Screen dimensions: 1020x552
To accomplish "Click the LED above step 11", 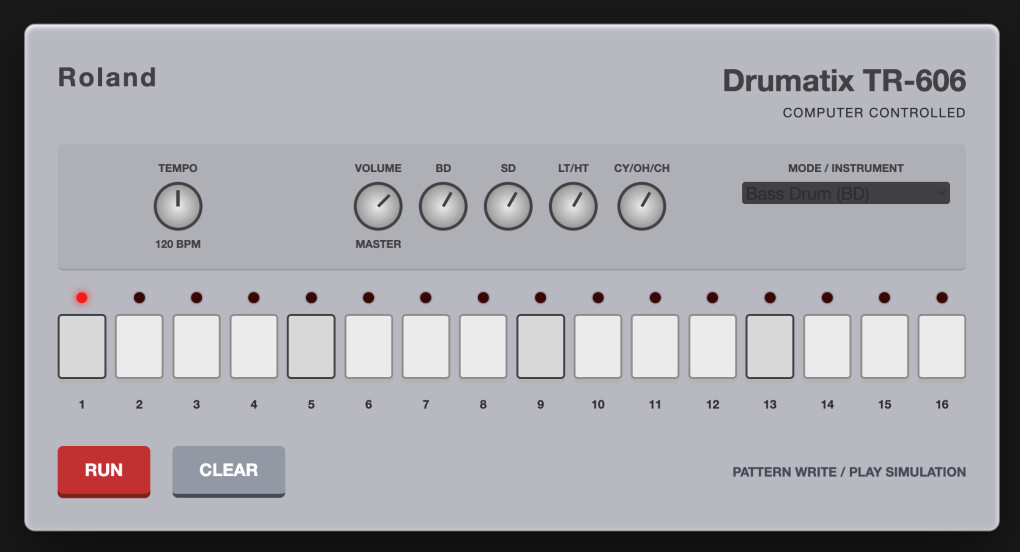I will (x=655, y=298).
